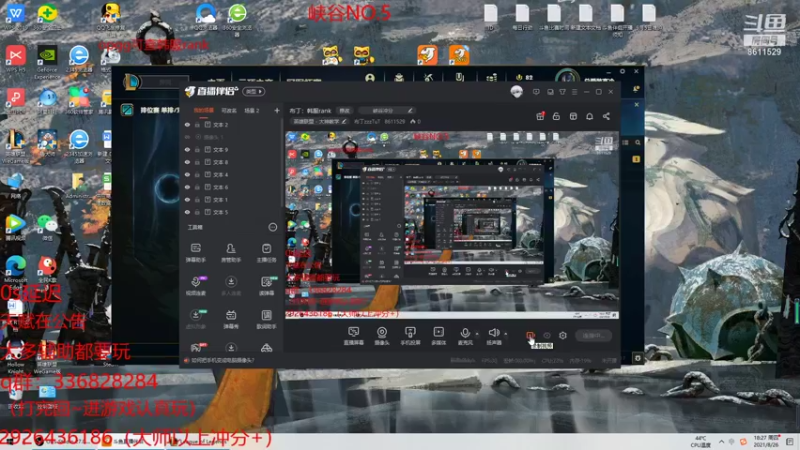This screenshot has width=800, height=450.
Task: Show the hidden 摄像头 1 layer
Action: point(187,137)
